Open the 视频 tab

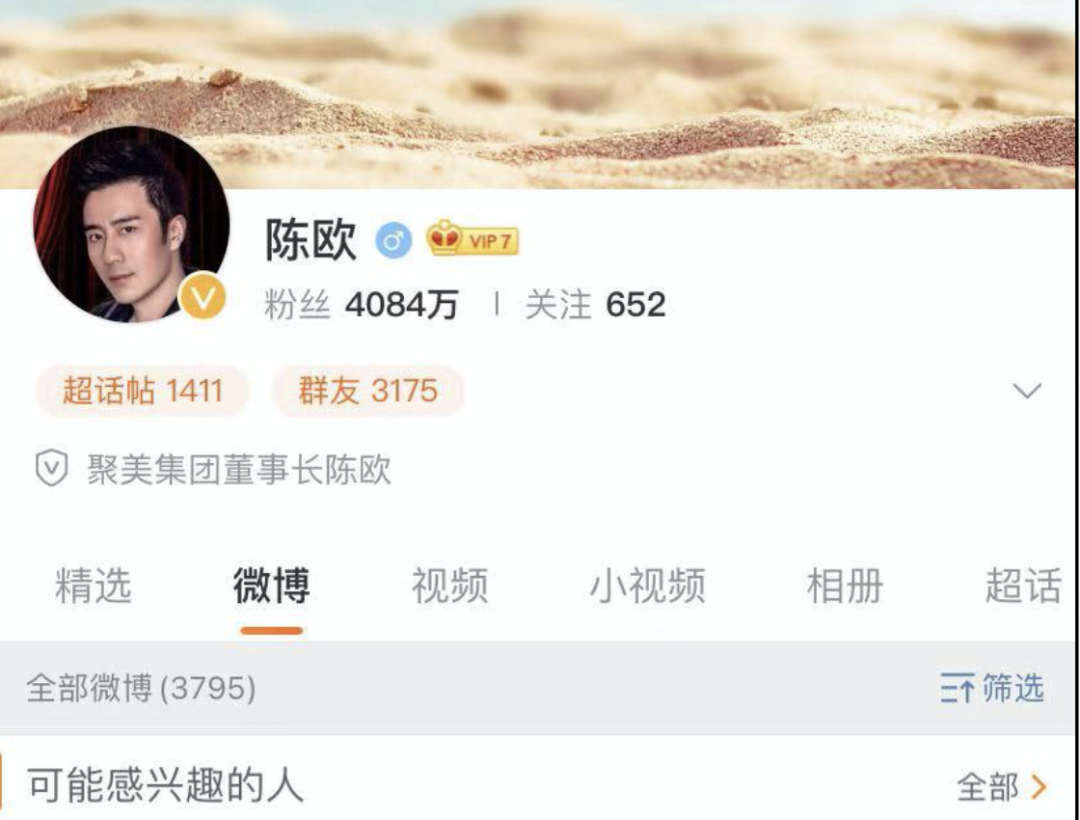click(x=450, y=586)
